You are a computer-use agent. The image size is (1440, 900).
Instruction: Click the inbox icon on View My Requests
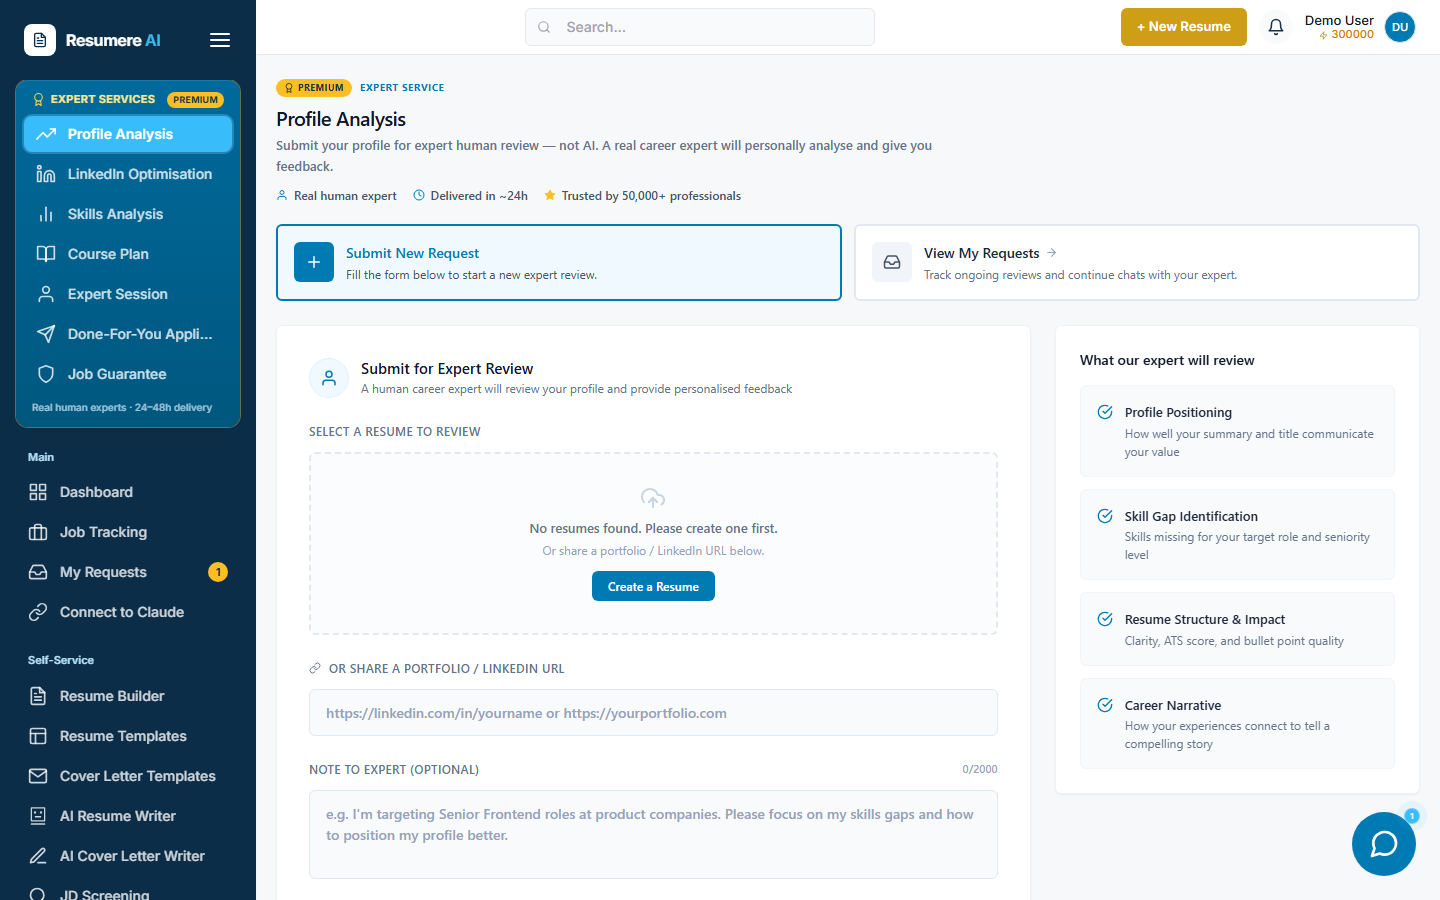[x=892, y=262]
